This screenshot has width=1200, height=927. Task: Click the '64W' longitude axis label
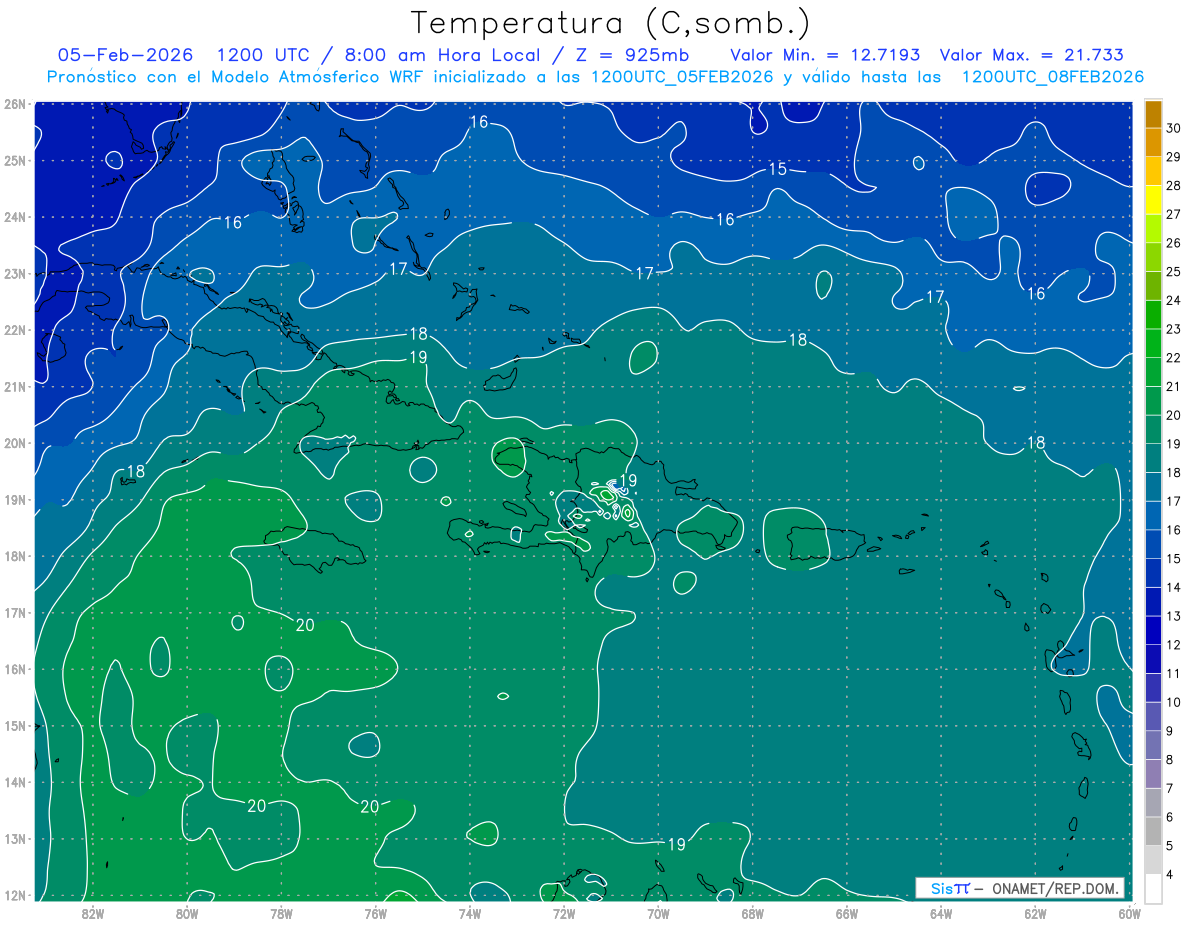[941, 913]
